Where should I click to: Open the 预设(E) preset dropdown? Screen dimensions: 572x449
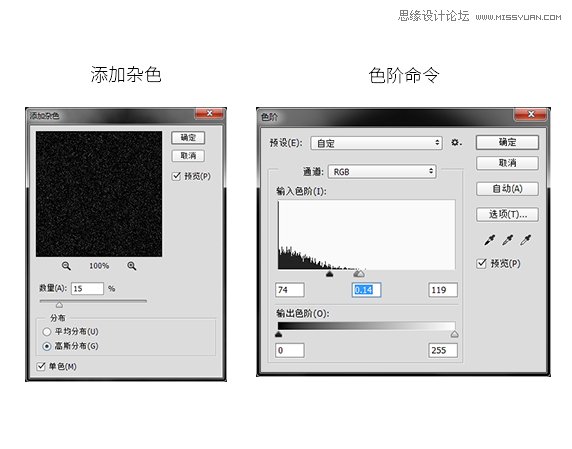click(x=376, y=143)
